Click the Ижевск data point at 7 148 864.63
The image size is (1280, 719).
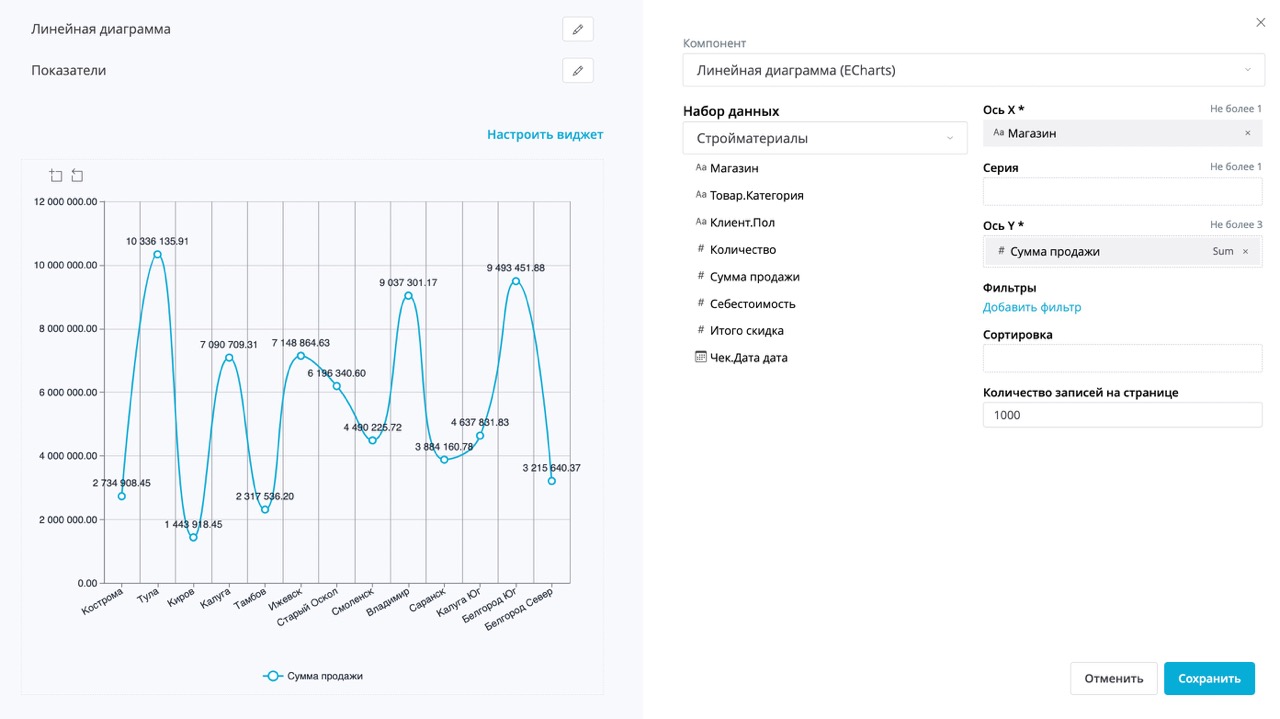pos(301,355)
